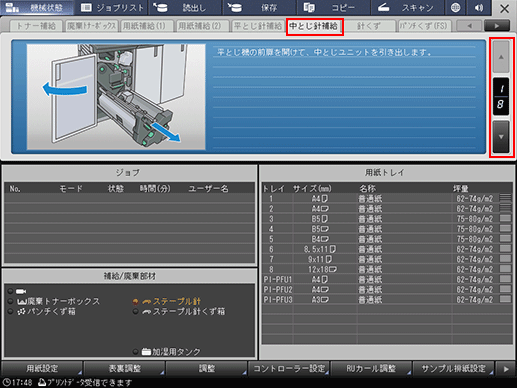Select 廃棄トナーボックス indicator in supplies panel

54,301
